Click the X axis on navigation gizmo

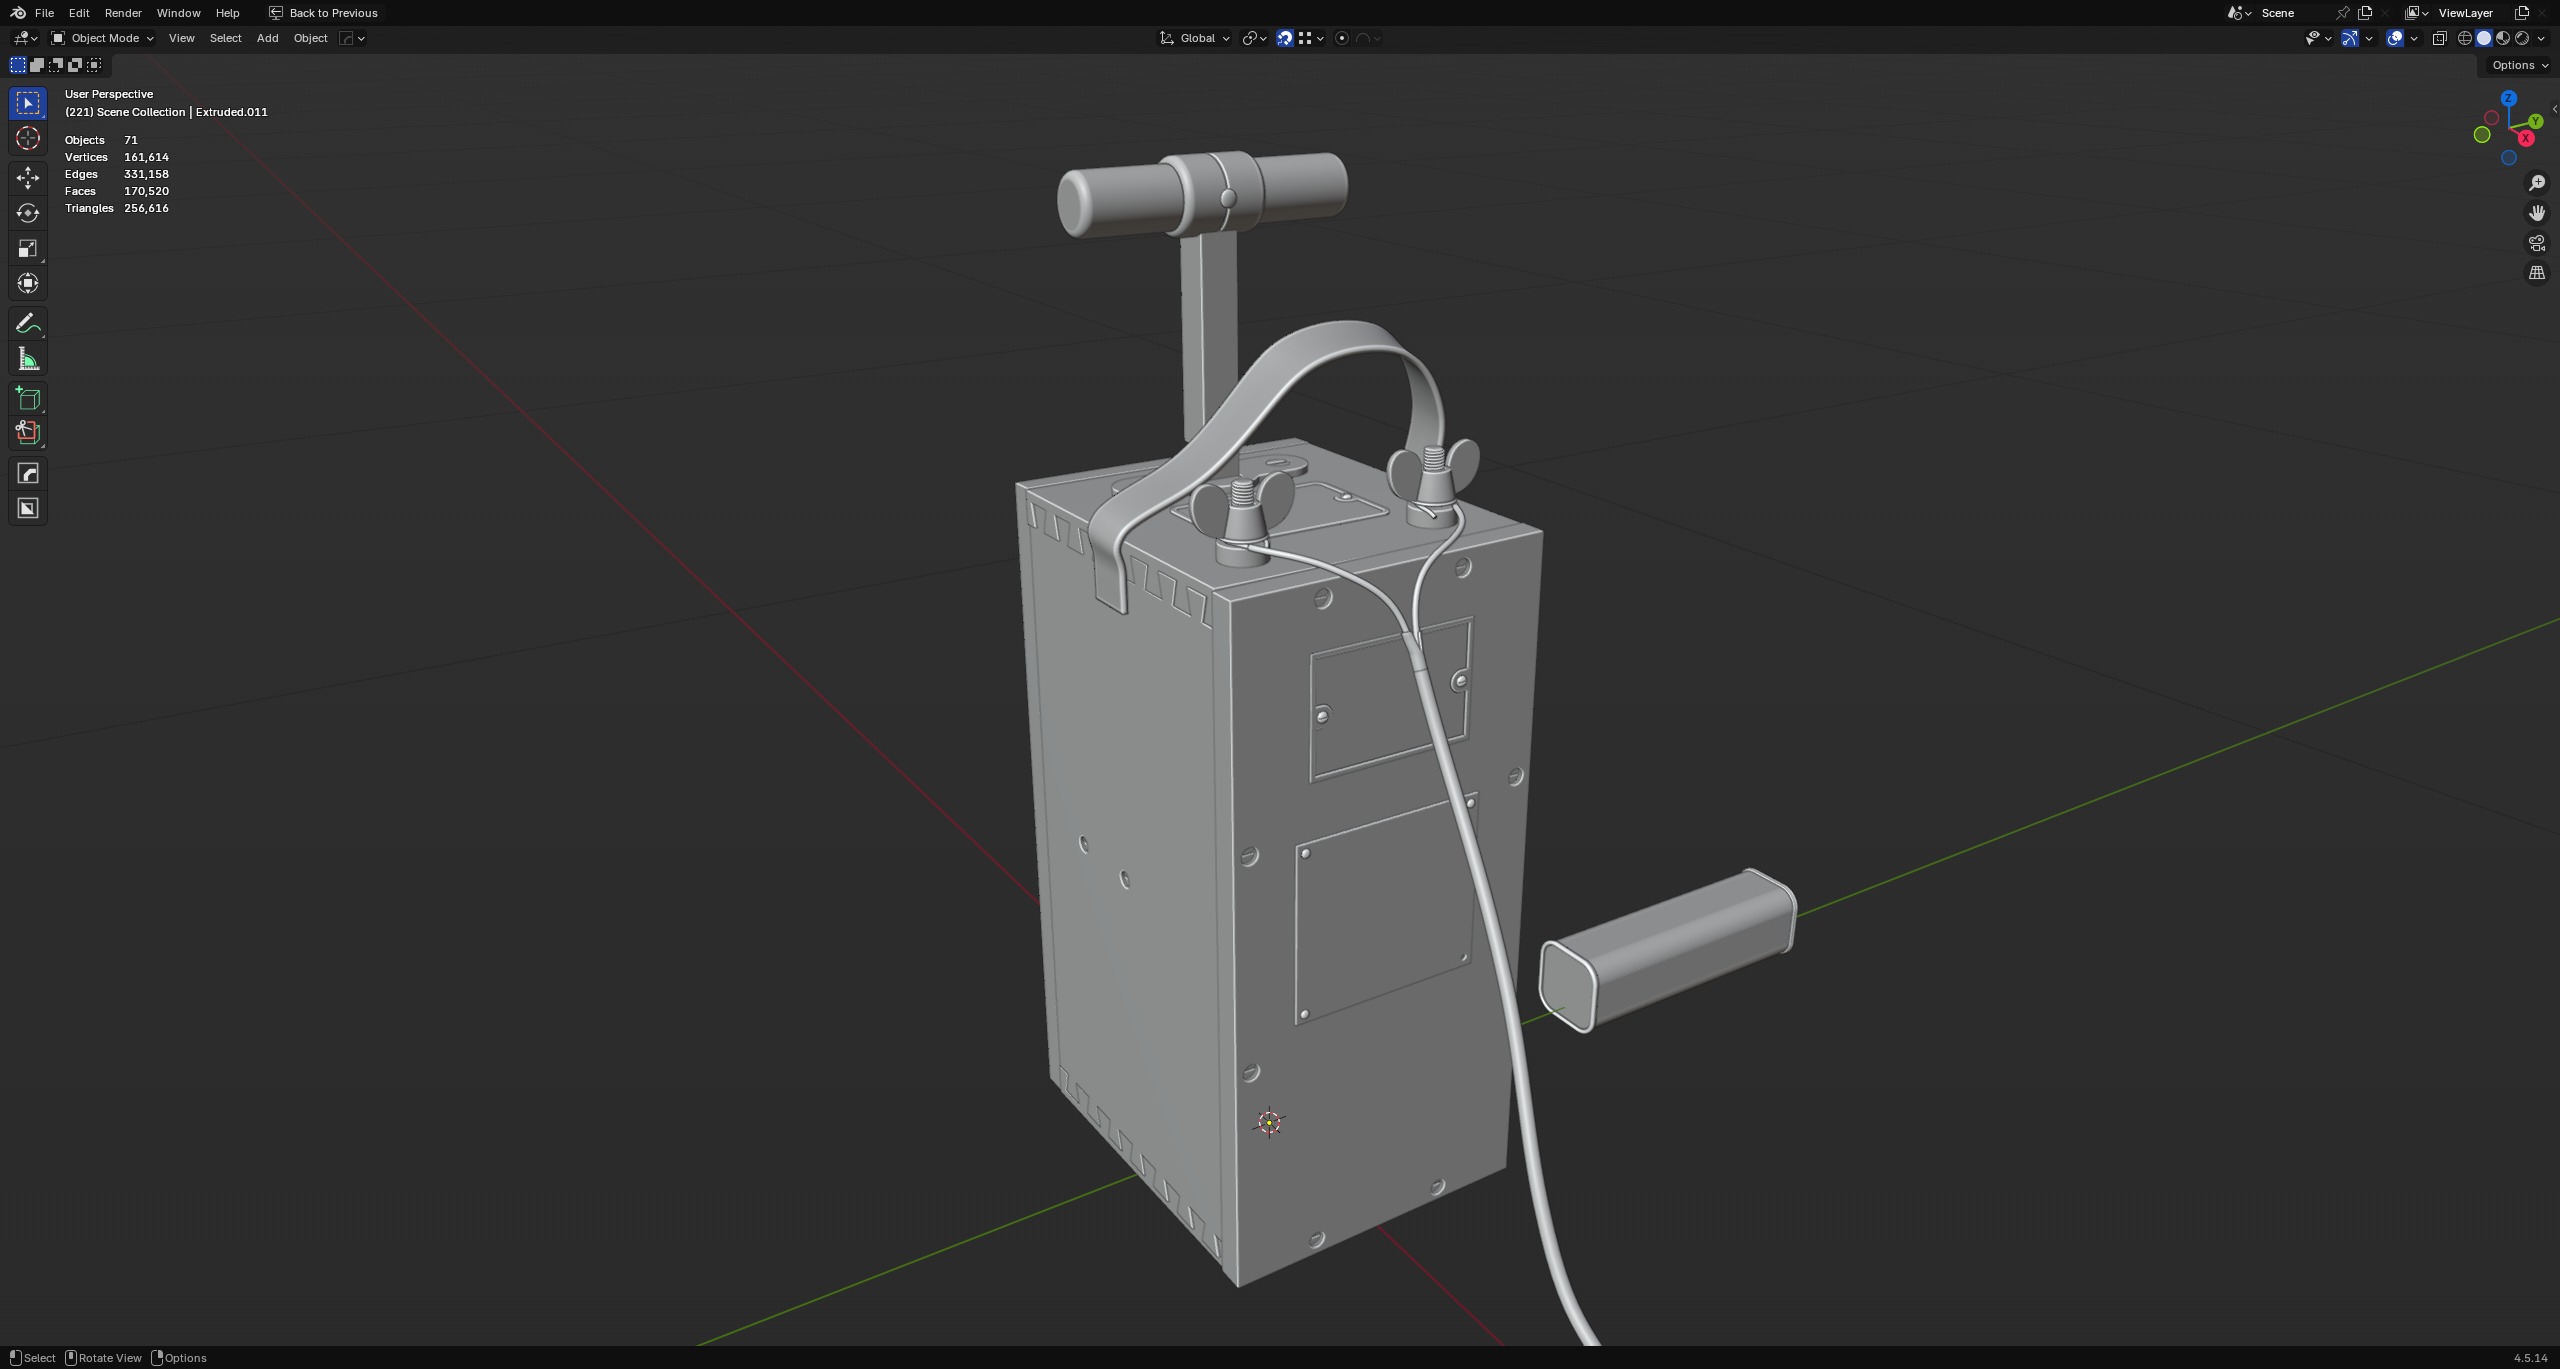coord(2527,138)
